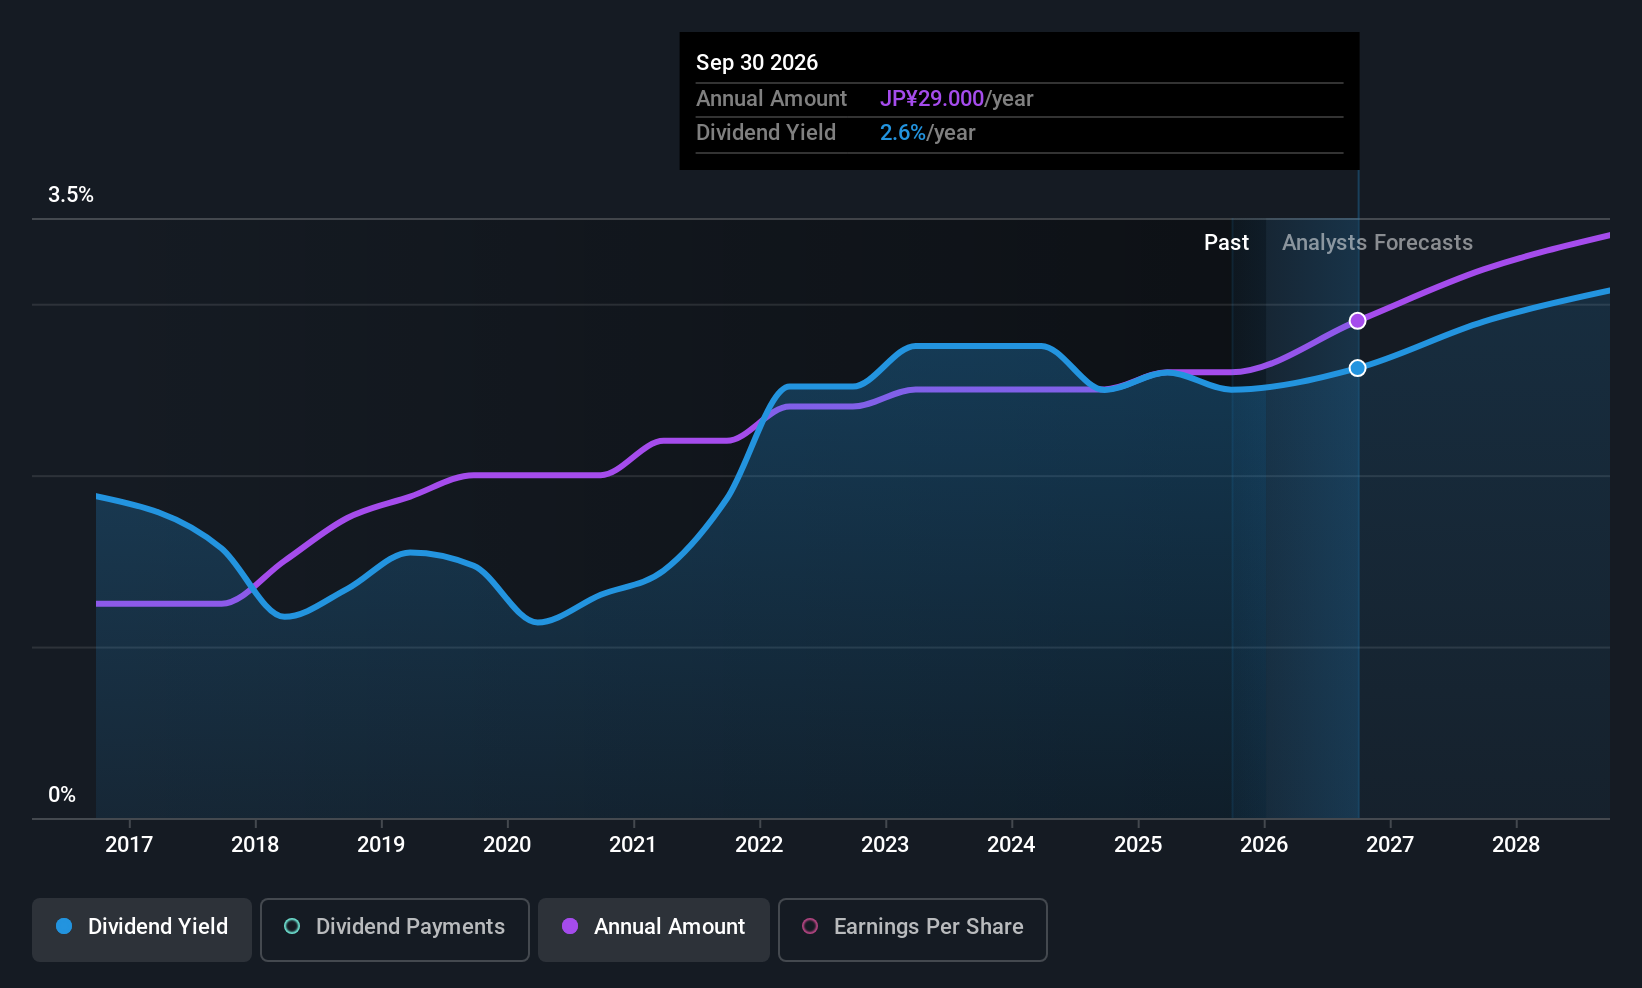Click the pink Earnings Per Share circle
The width and height of the screenshot is (1642, 988).
[810, 926]
